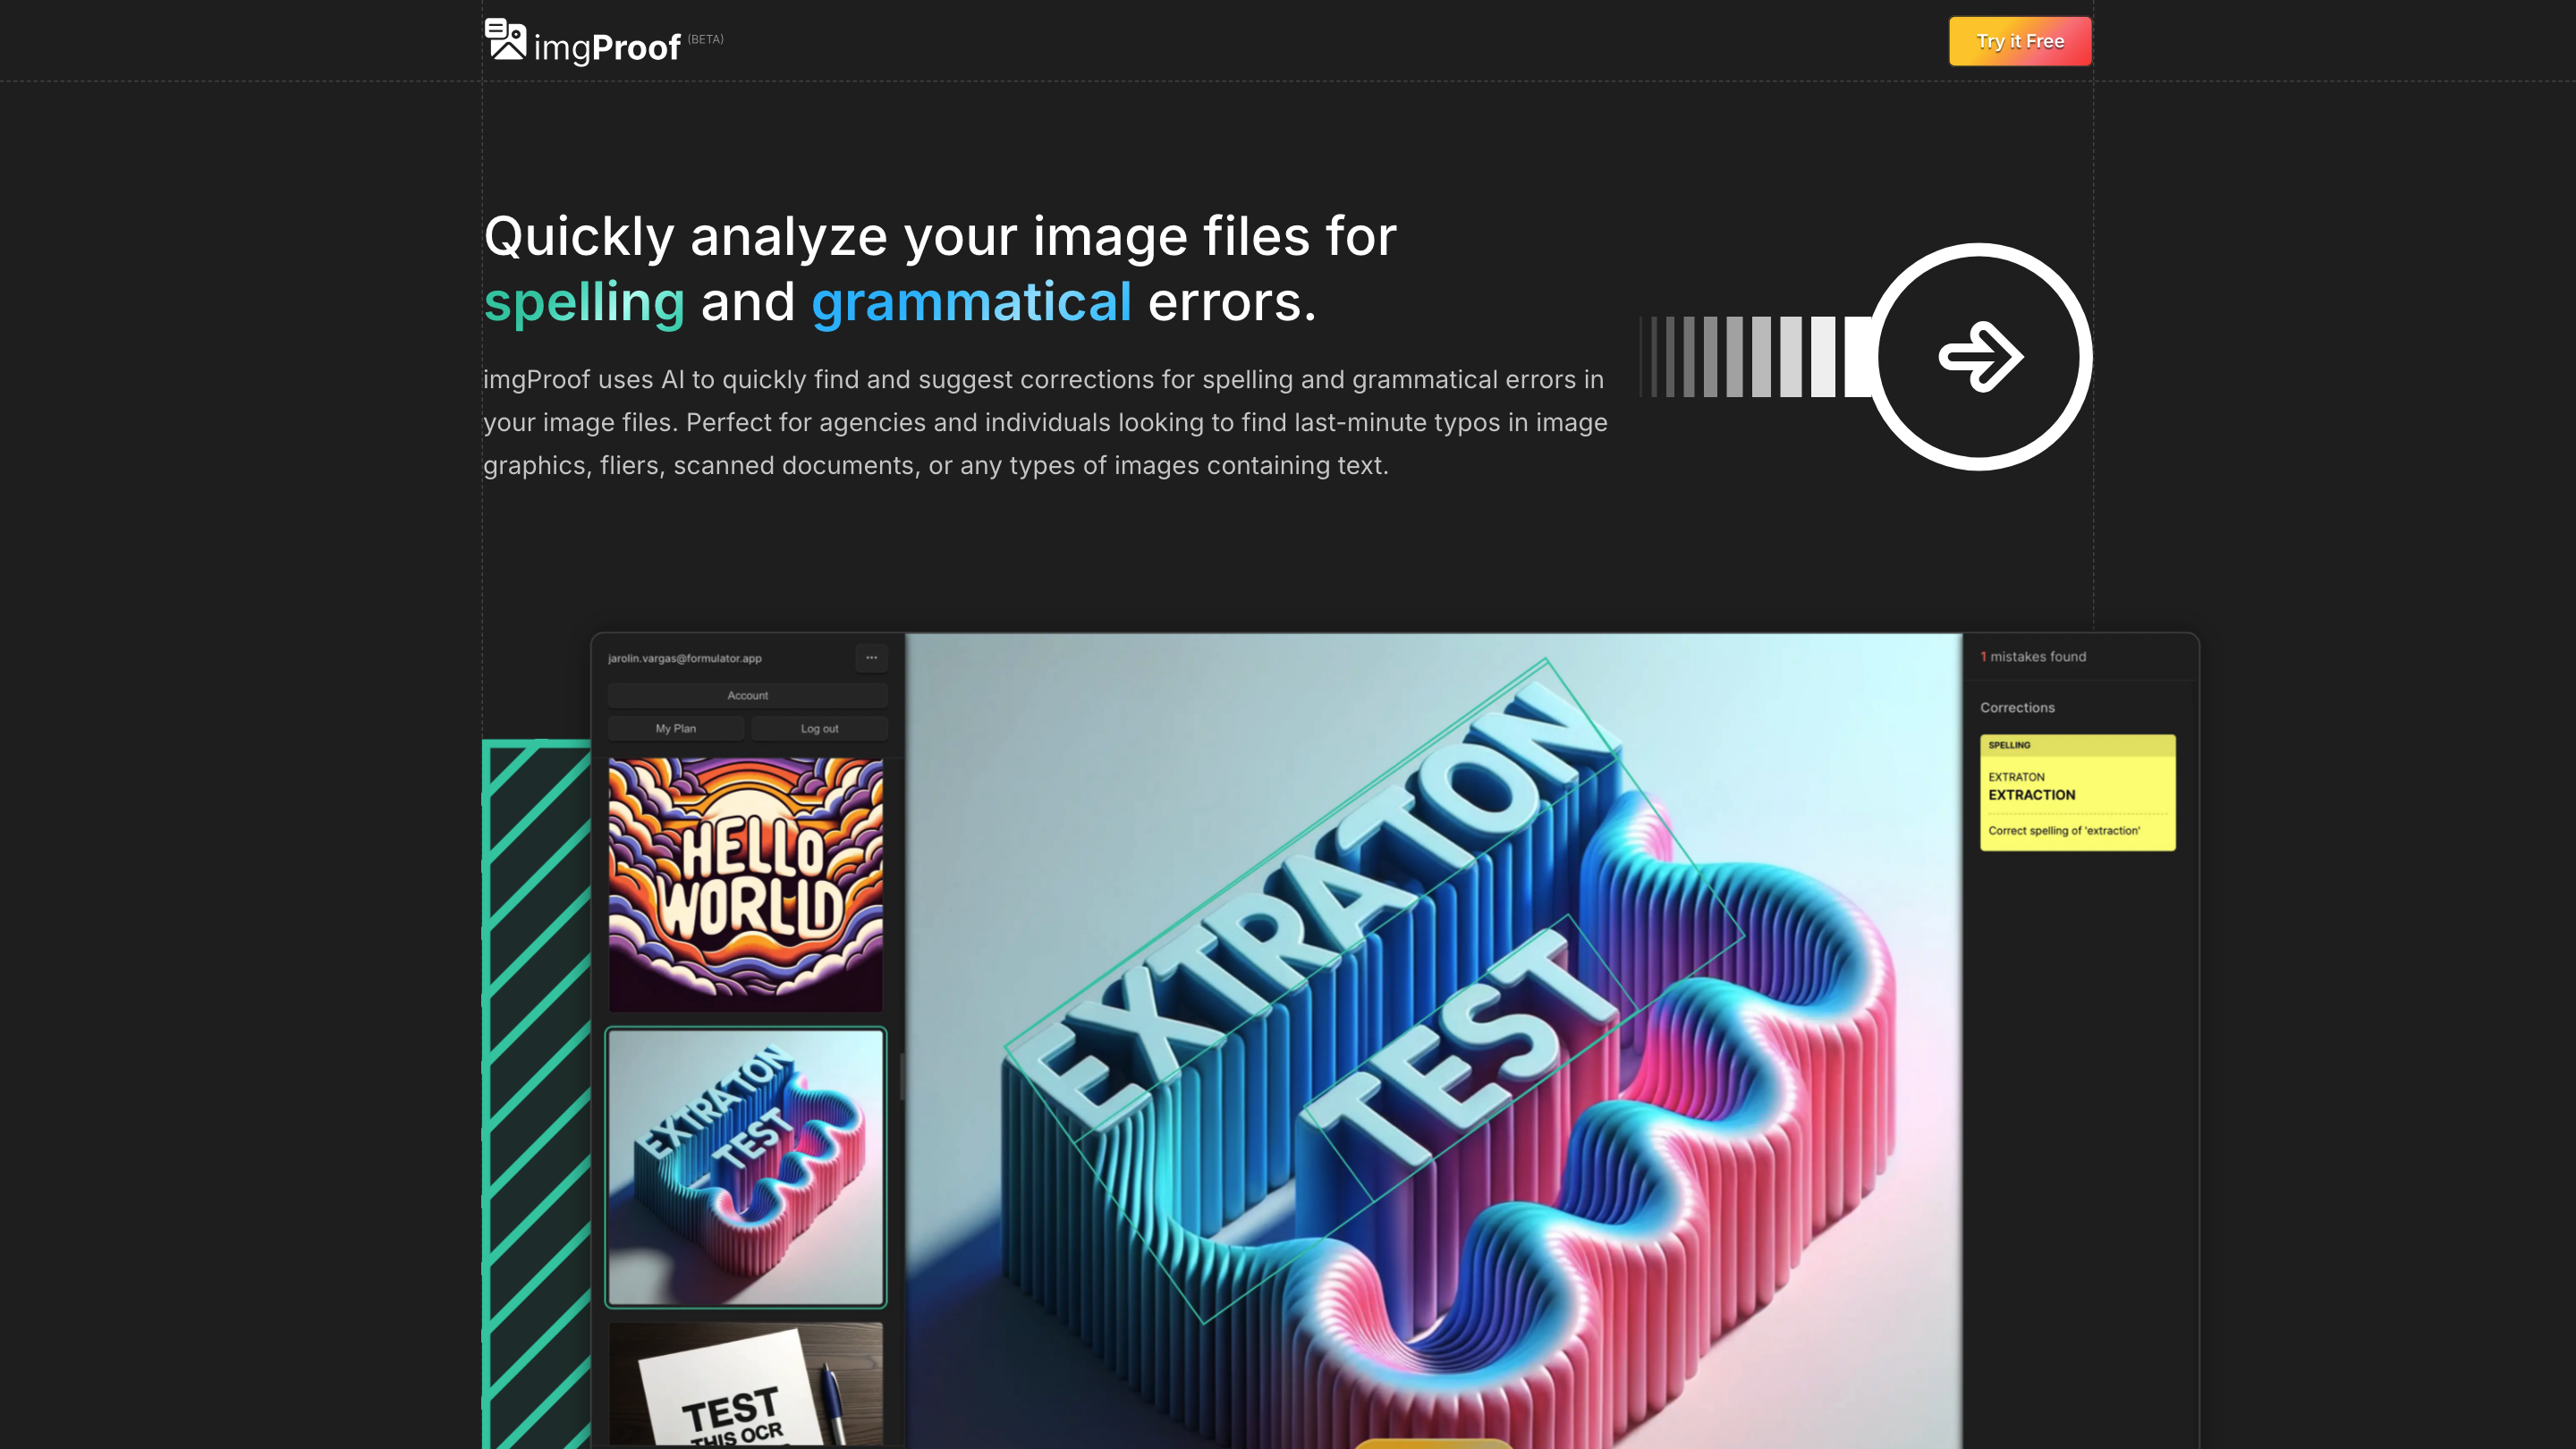Click the imgProof brand name text
Viewport: 2576px width, 1449px height.
click(x=607, y=47)
